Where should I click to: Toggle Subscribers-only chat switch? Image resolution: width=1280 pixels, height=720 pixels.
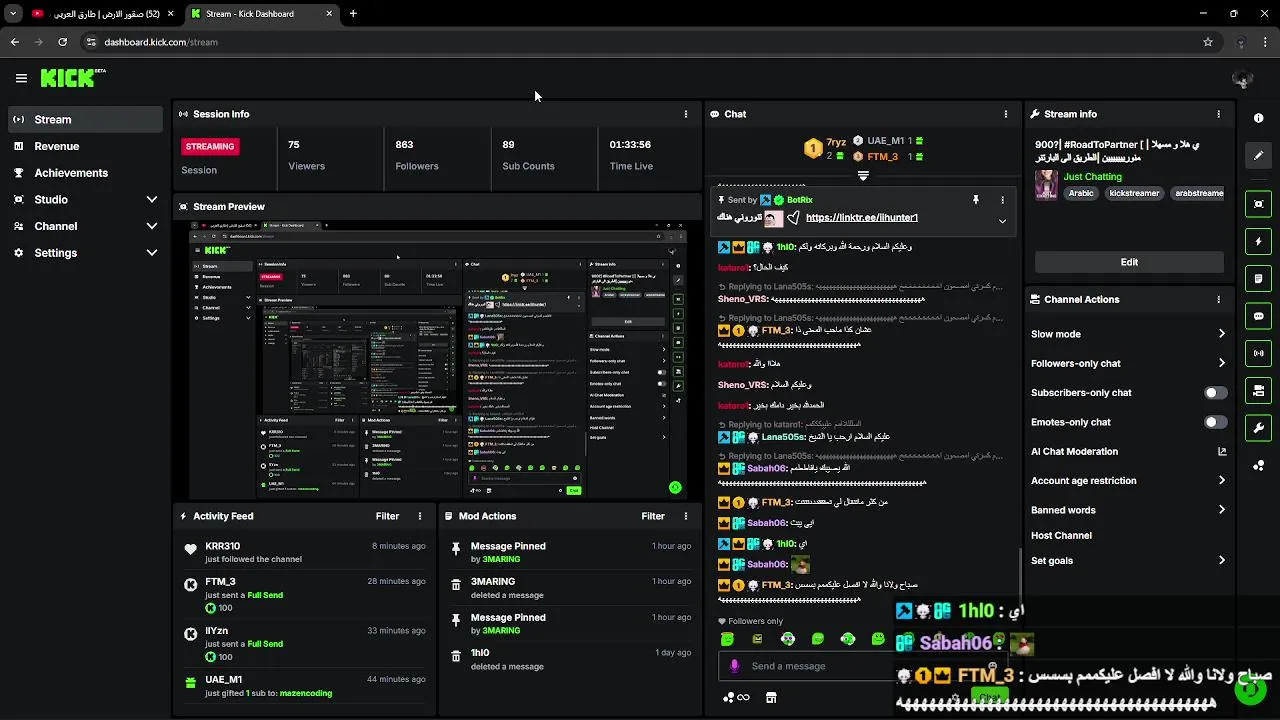tap(1215, 393)
